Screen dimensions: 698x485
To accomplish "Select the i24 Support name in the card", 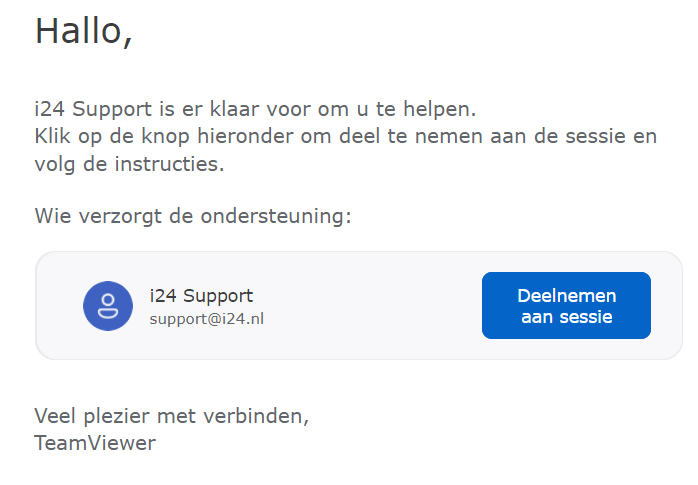I will tap(201, 296).
